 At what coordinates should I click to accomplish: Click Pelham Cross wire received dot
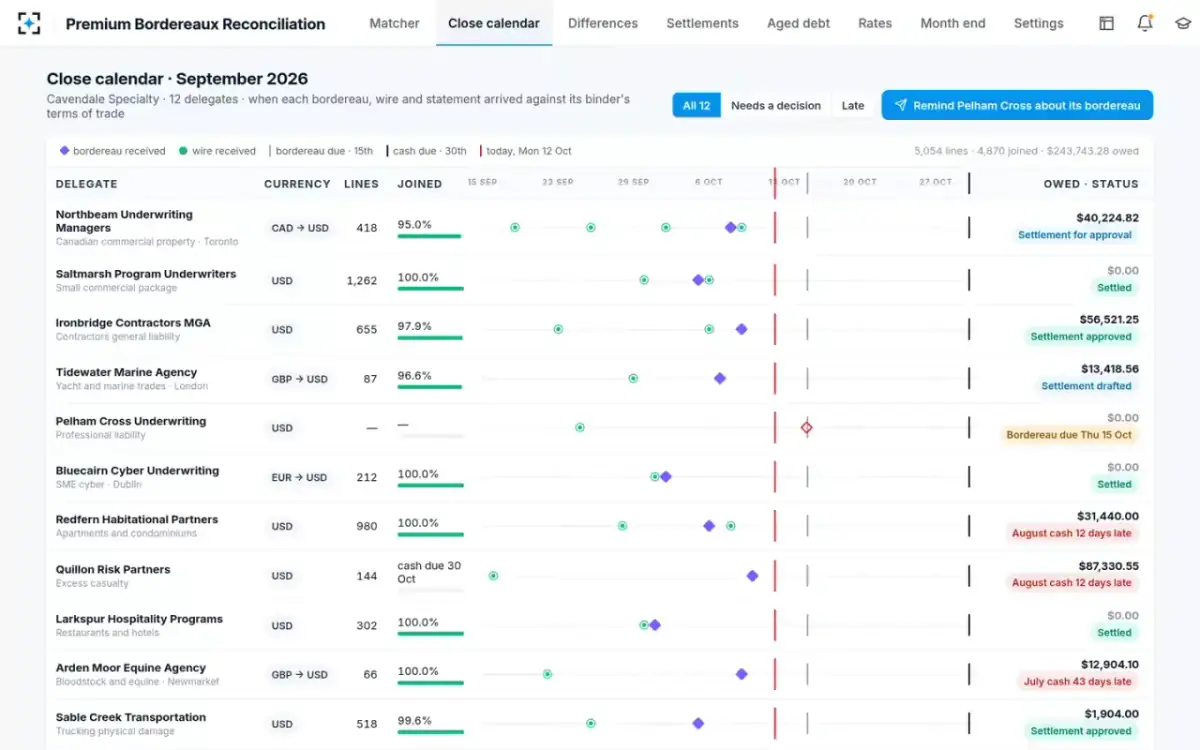[x=579, y=428]
